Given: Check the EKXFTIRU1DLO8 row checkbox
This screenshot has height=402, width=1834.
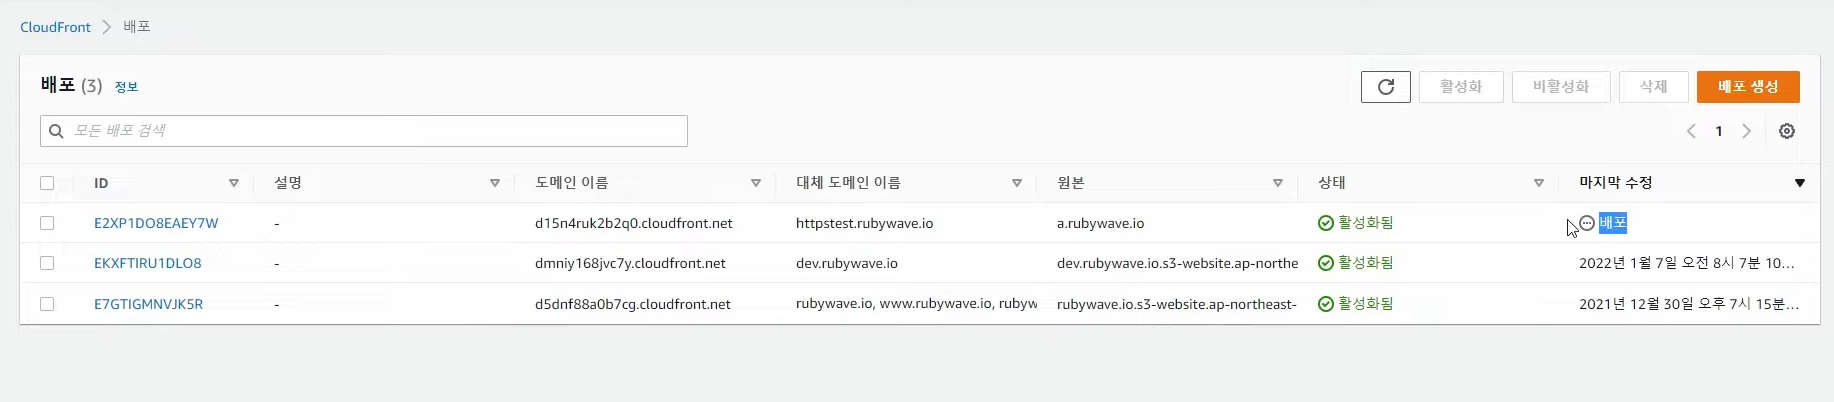Looking at the screenshot, I should tap(47, 263).
